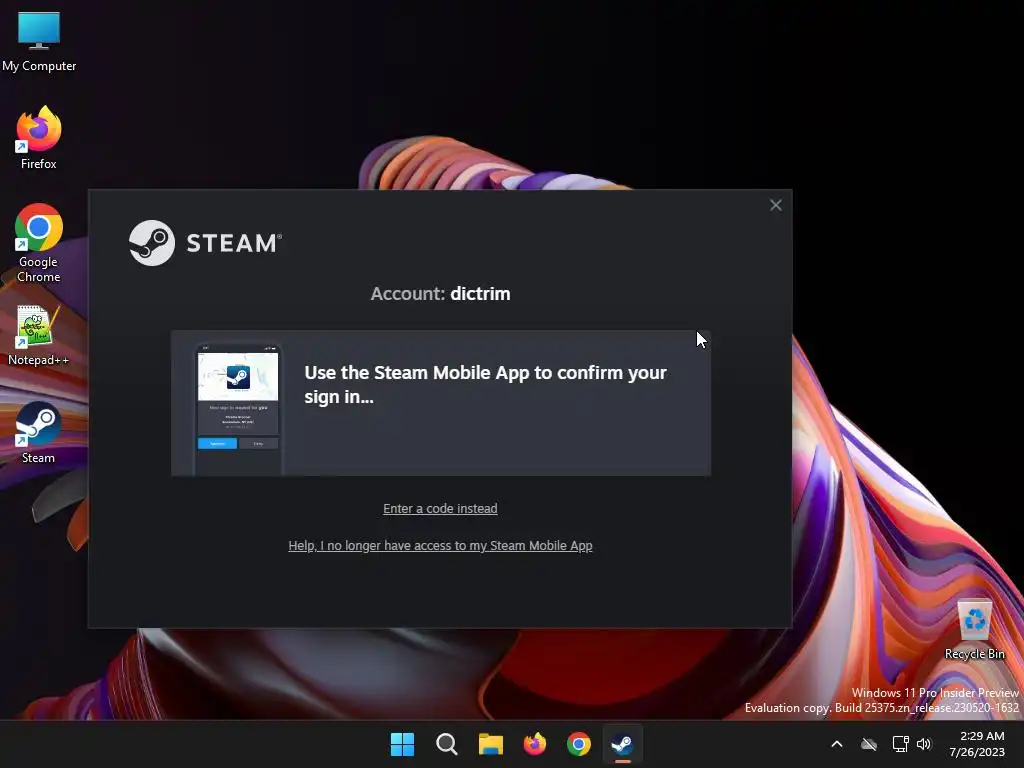Click the 'Enter a code instead' link

click(x=440, y=508)
